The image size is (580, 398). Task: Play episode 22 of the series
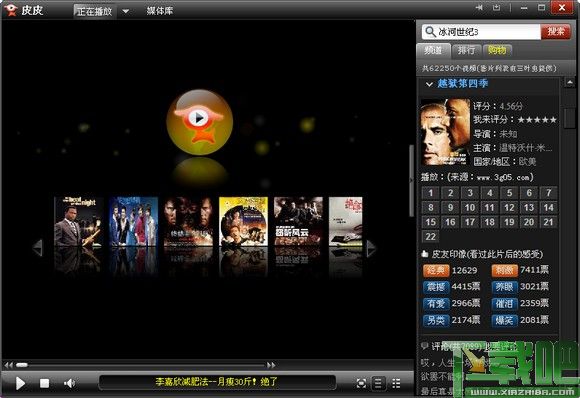(431, 237)
